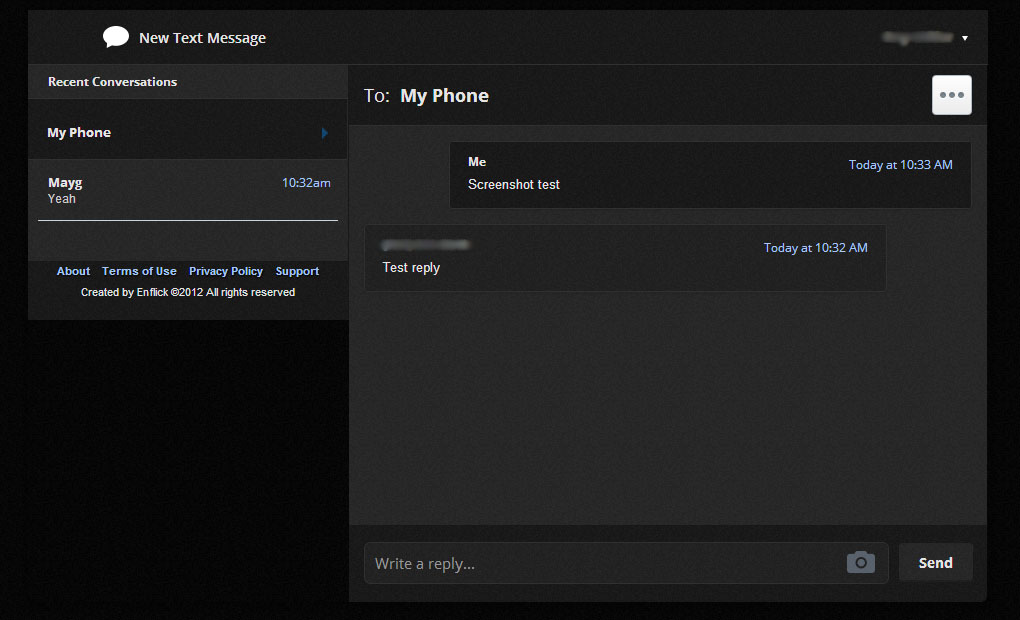Open the Privacy Policy link

(x=226, y=271)
